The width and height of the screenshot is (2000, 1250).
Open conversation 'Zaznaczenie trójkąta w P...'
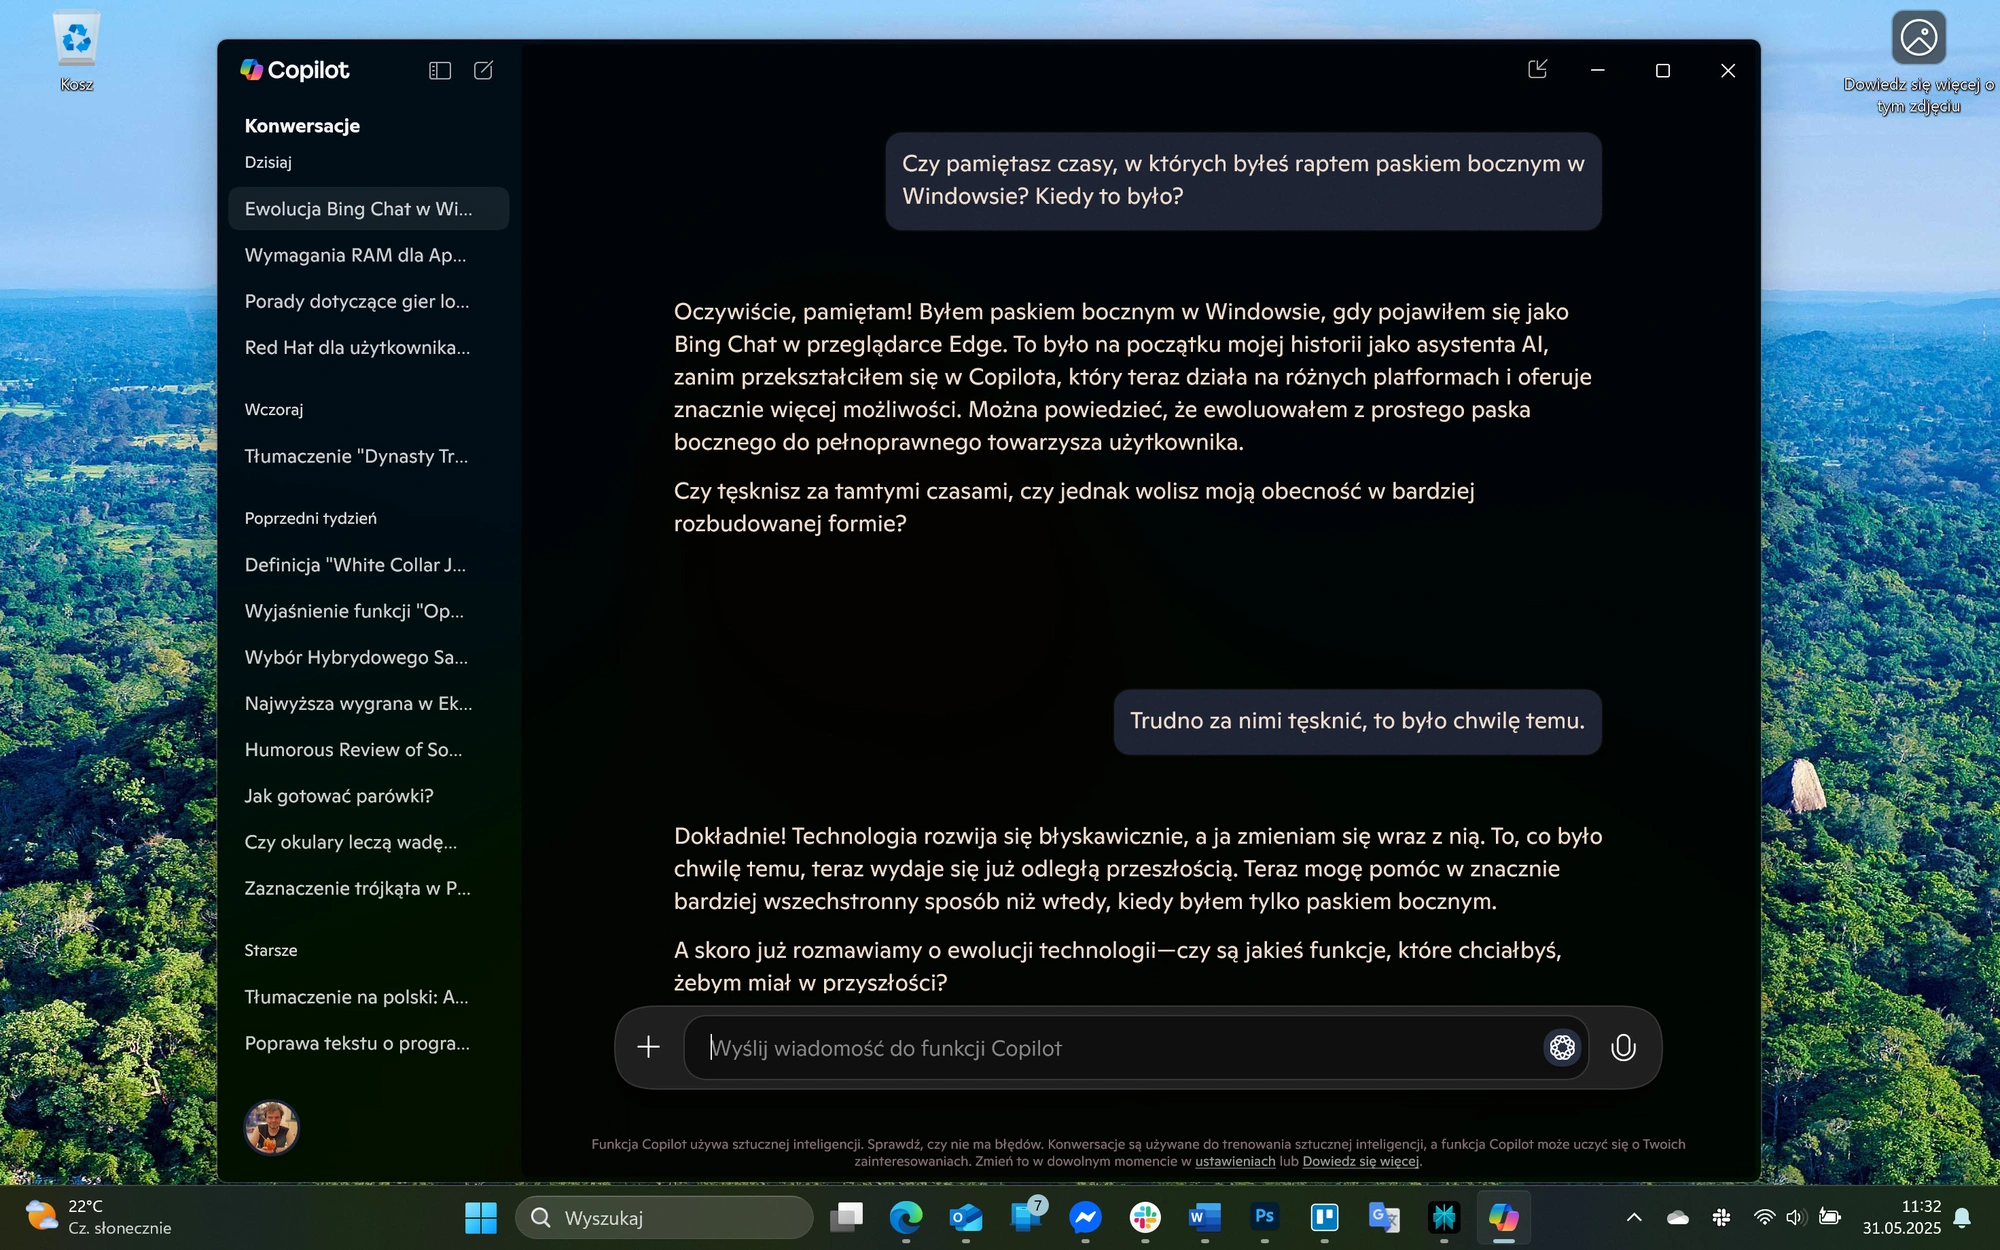pyautogui.click(x=368, y=888)
